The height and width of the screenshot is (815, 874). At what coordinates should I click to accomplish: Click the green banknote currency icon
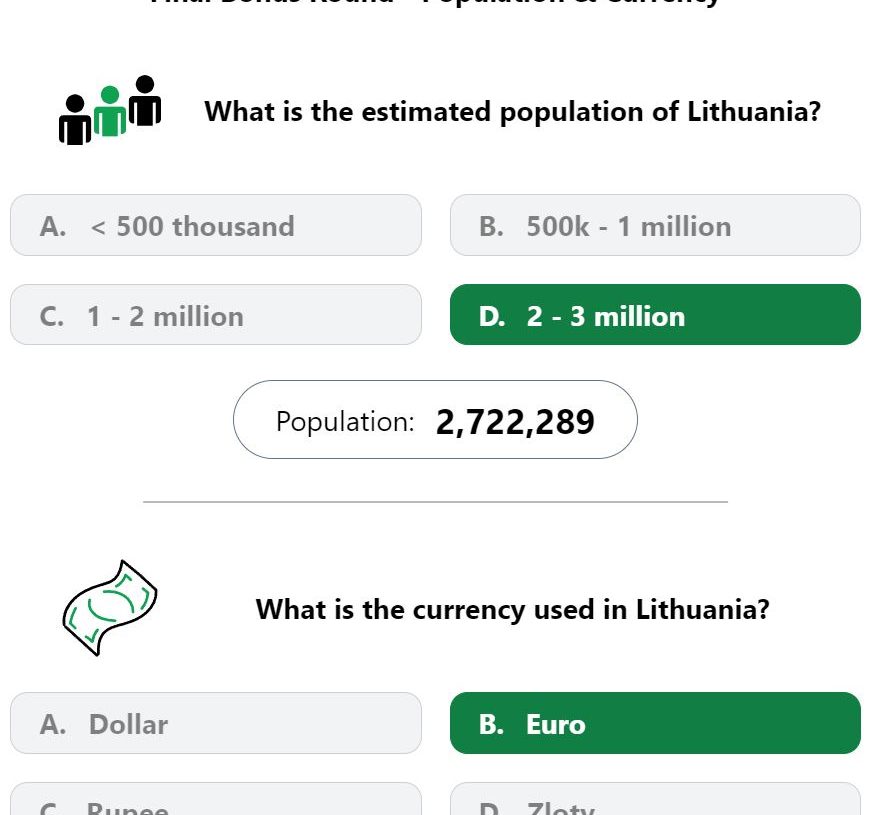click(110, 608)
